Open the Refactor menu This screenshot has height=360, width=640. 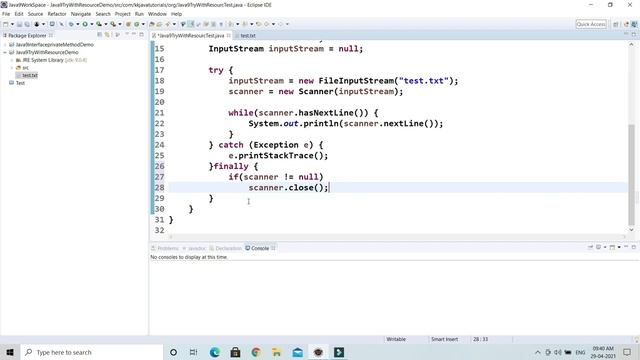(x=57, y=14)
